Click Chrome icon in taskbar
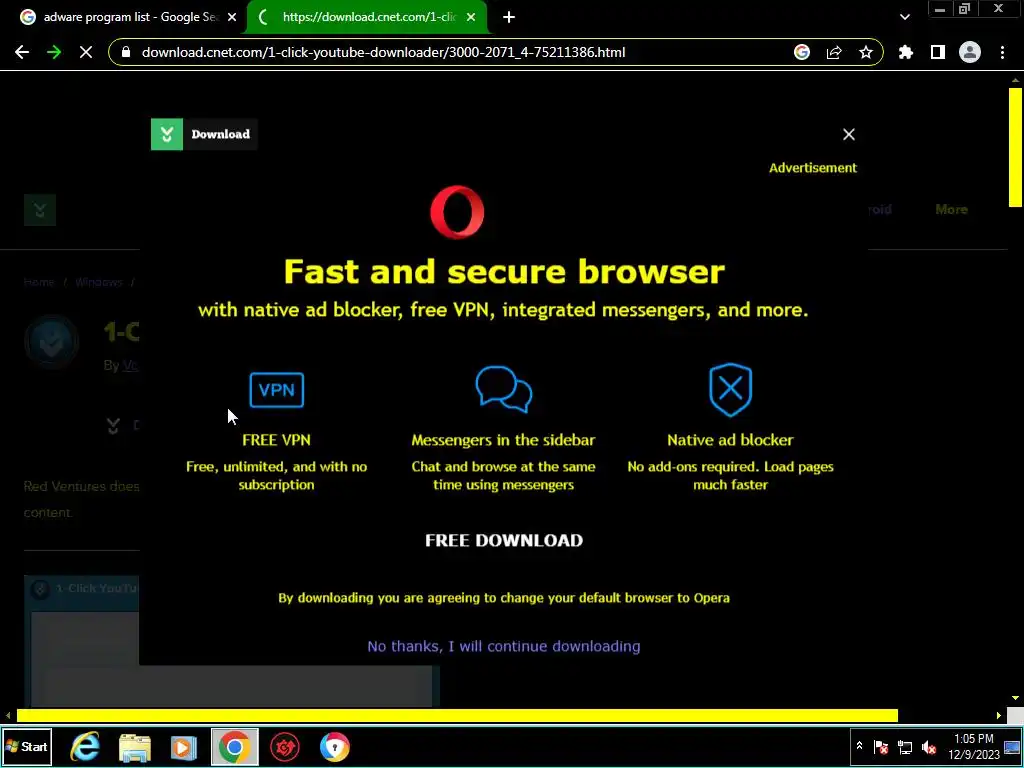This screenshot has width=1024, height=768. pos(234,747)
